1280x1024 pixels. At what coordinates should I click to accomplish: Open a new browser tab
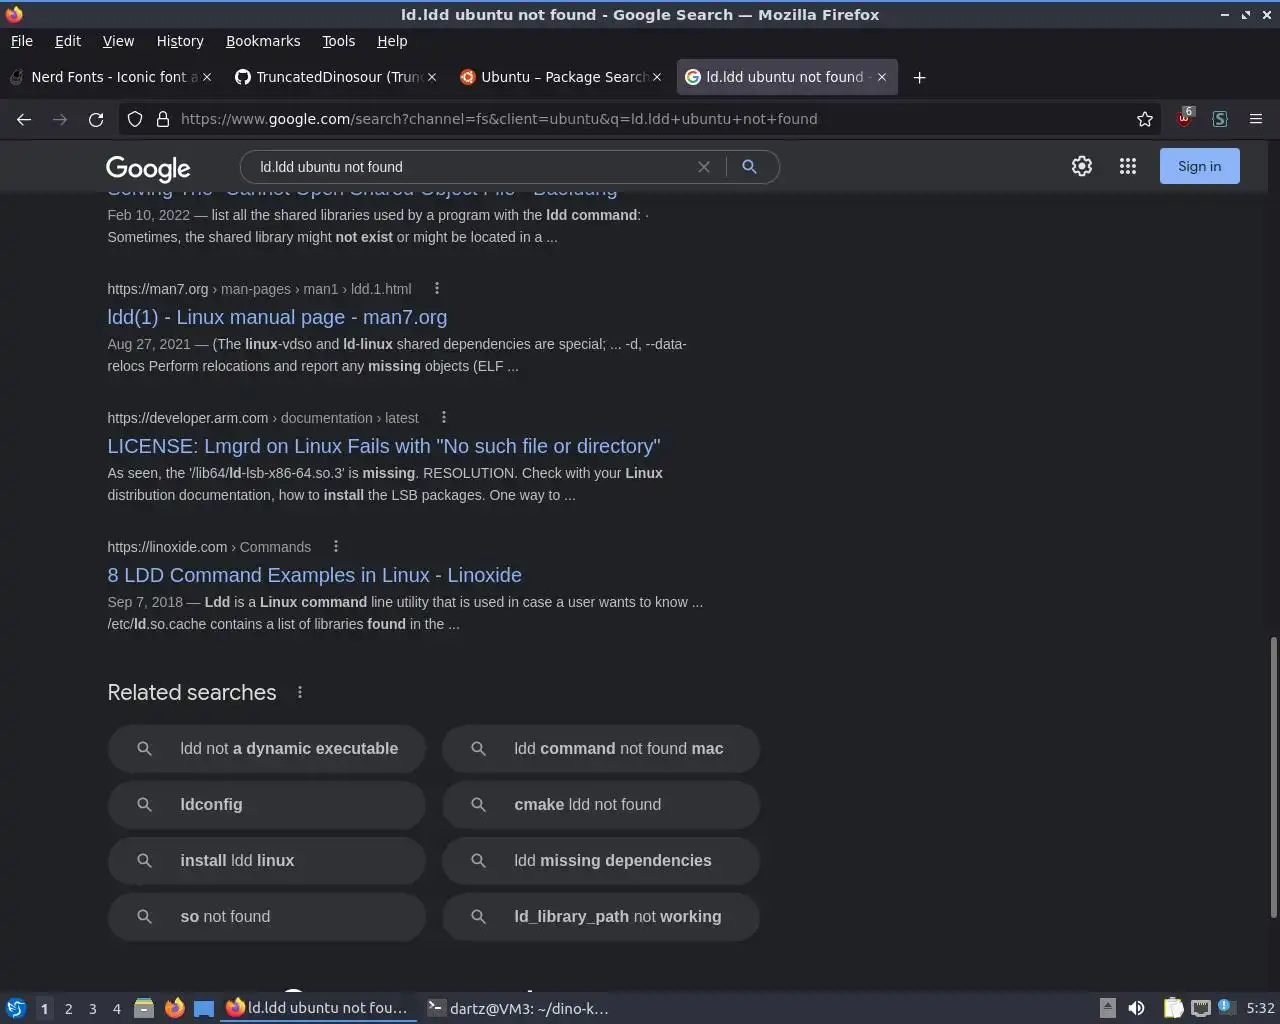point(919,77)
